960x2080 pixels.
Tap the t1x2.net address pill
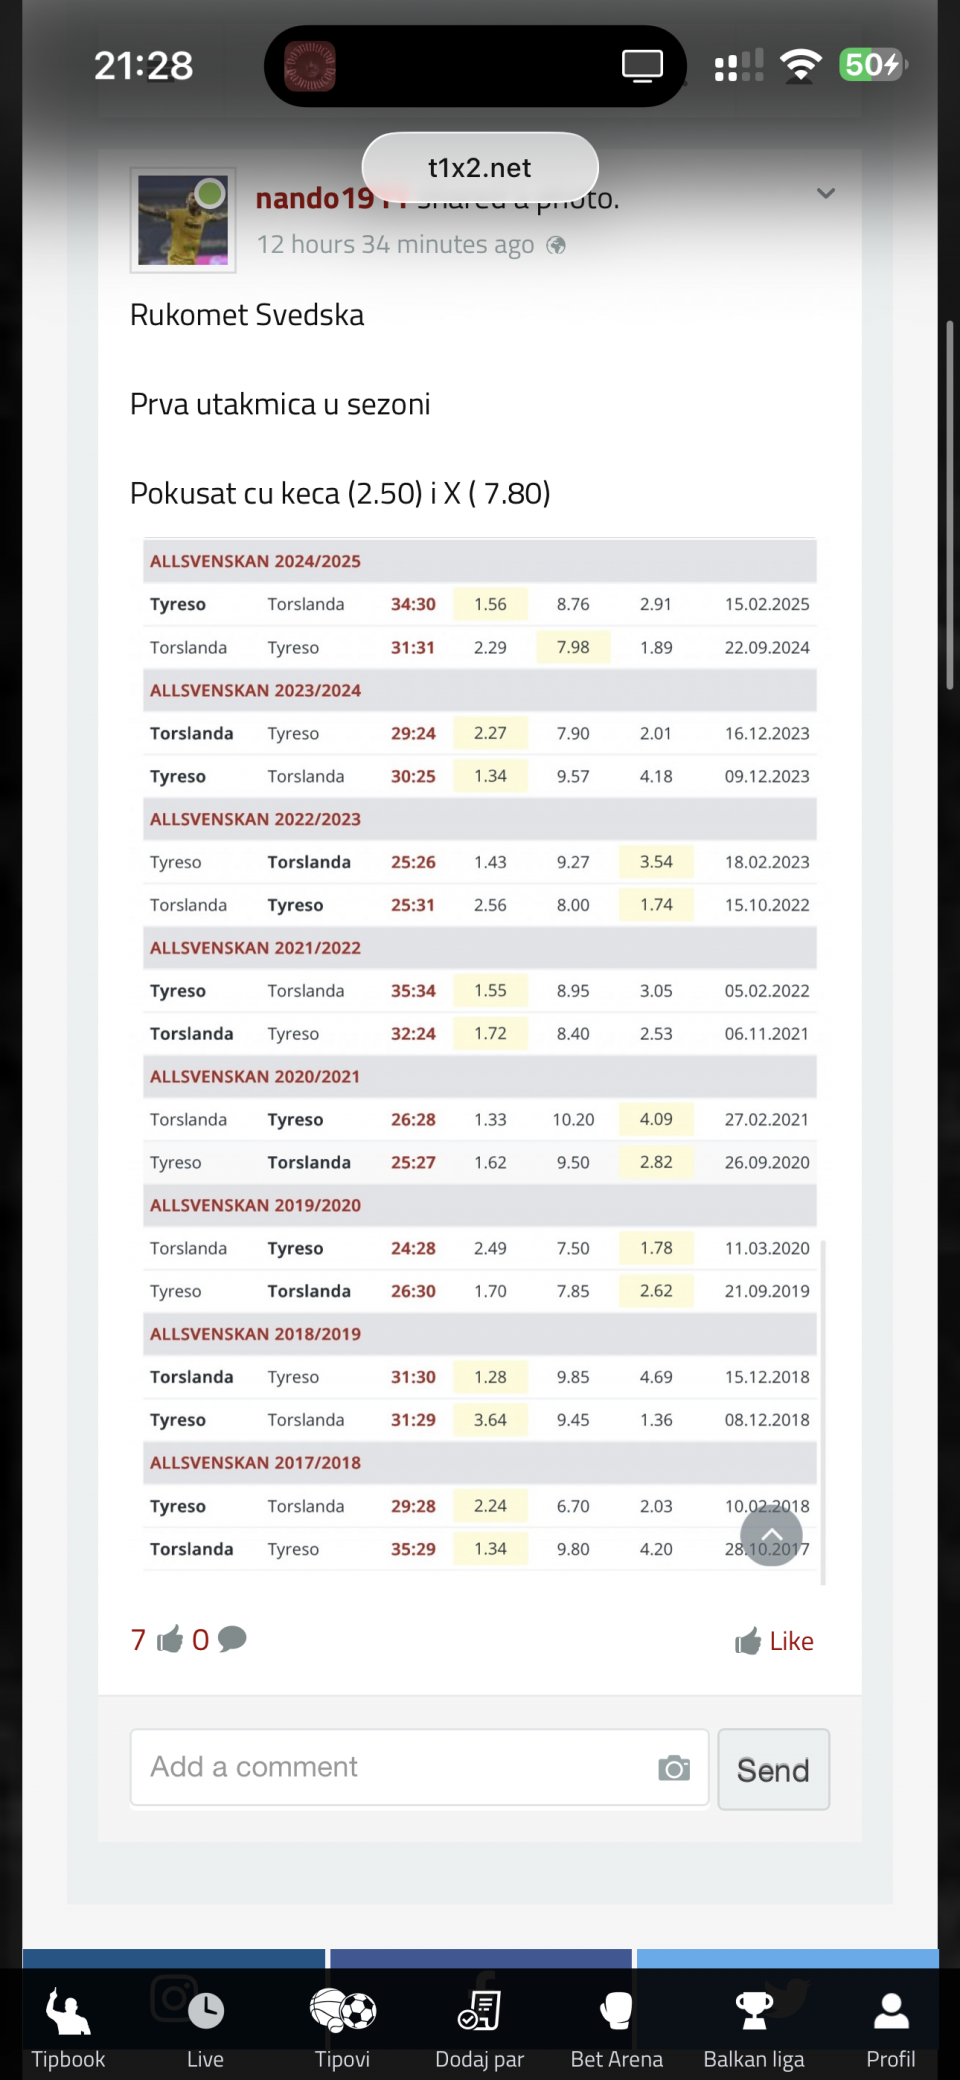(x=480, y=168)
